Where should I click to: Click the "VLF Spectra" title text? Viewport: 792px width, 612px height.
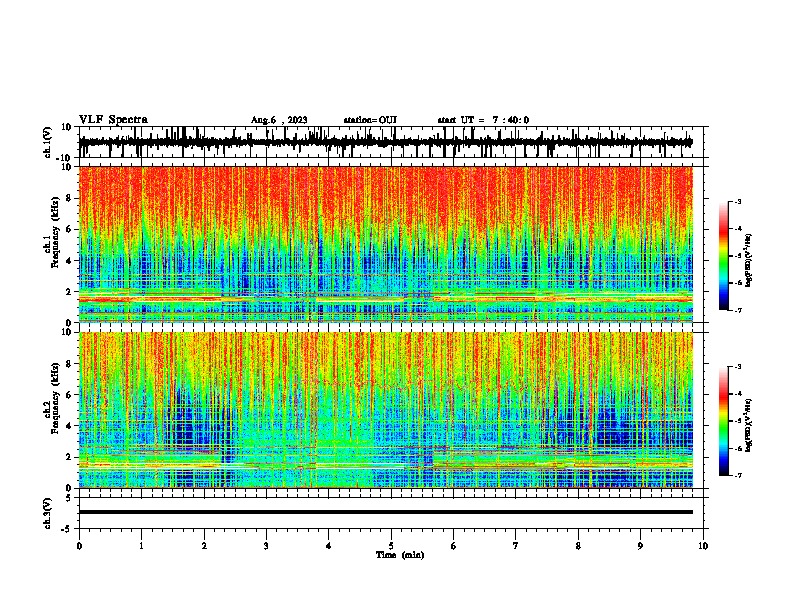coord(113,120)
